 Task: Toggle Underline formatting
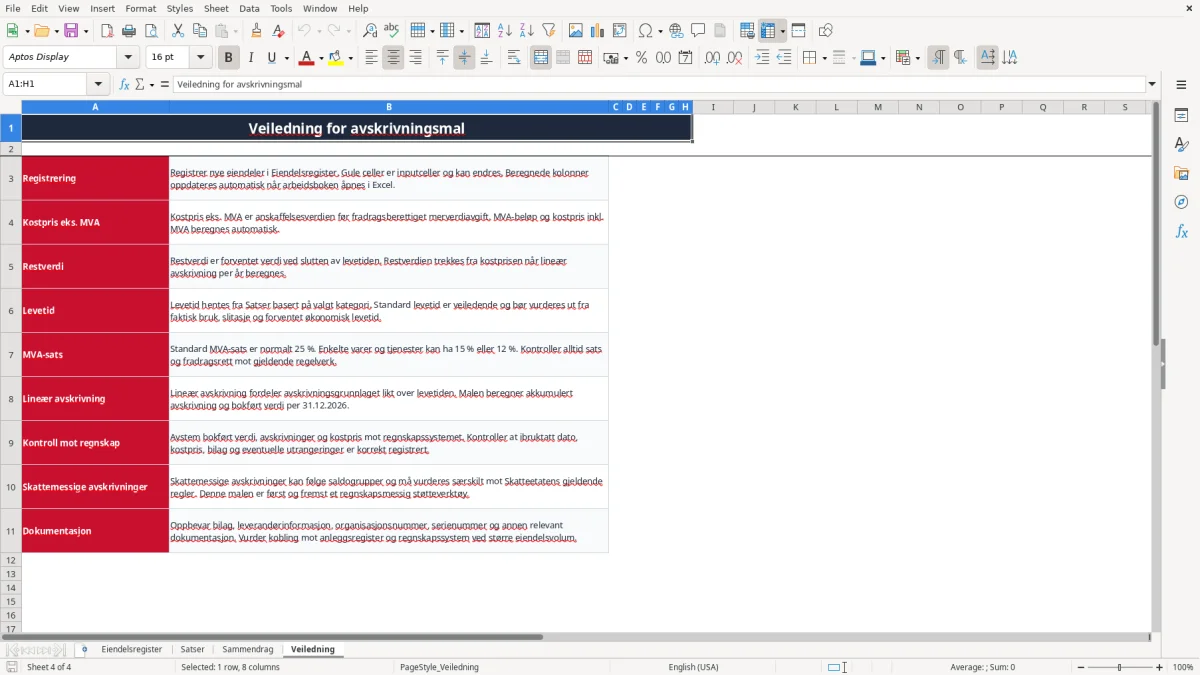(x=272, y=58)
